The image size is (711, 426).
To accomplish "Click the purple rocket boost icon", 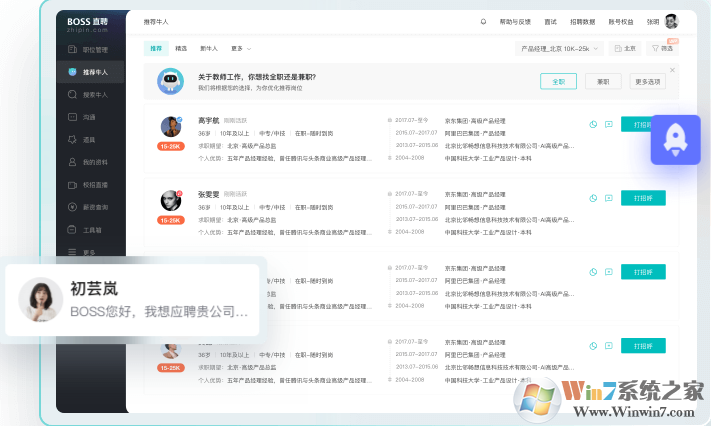I will [x=675, y=139].
